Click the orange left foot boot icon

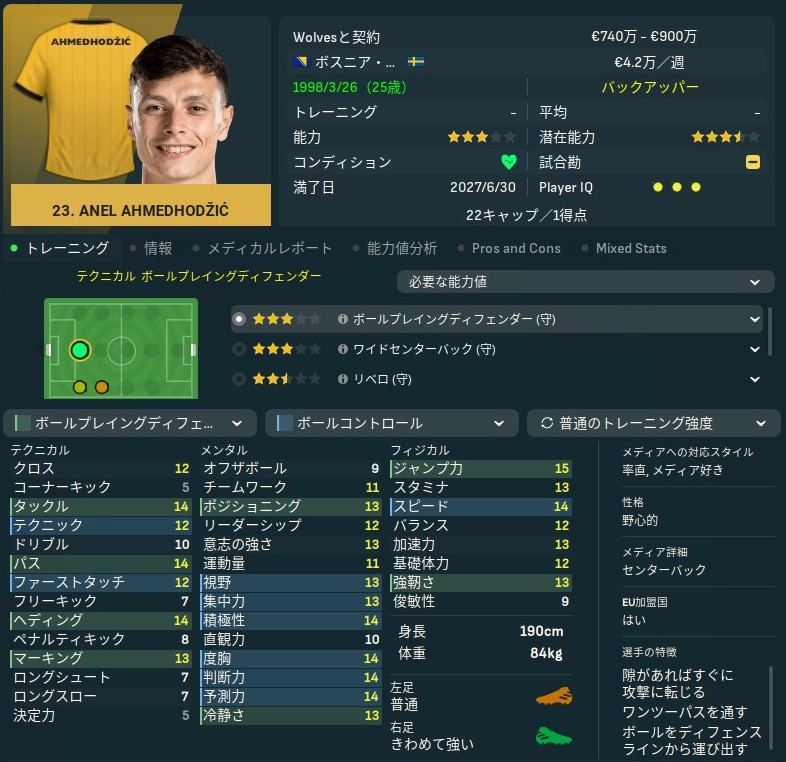pos(553,696)
